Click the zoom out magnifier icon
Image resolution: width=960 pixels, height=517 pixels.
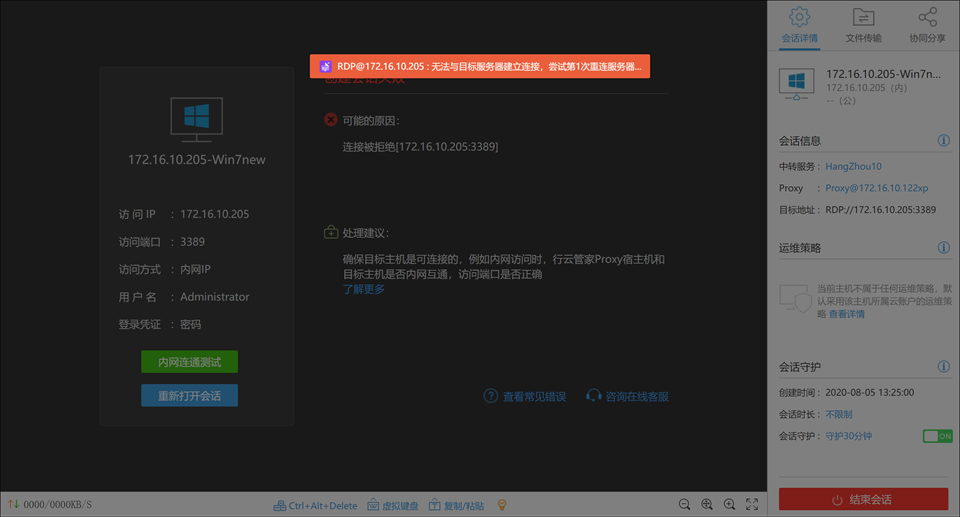pyautogui.click(x=684, y=505)
